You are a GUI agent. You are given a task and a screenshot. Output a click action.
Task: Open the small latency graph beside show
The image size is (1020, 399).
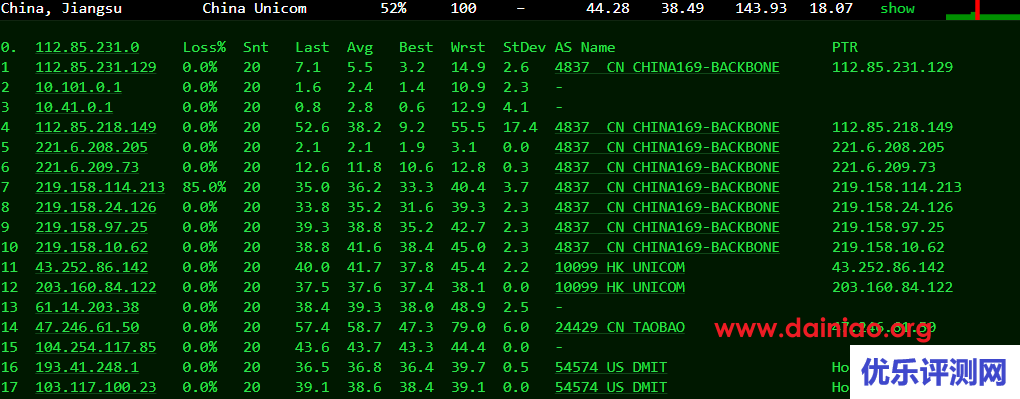pyautogui.click(x=982, y=10)
